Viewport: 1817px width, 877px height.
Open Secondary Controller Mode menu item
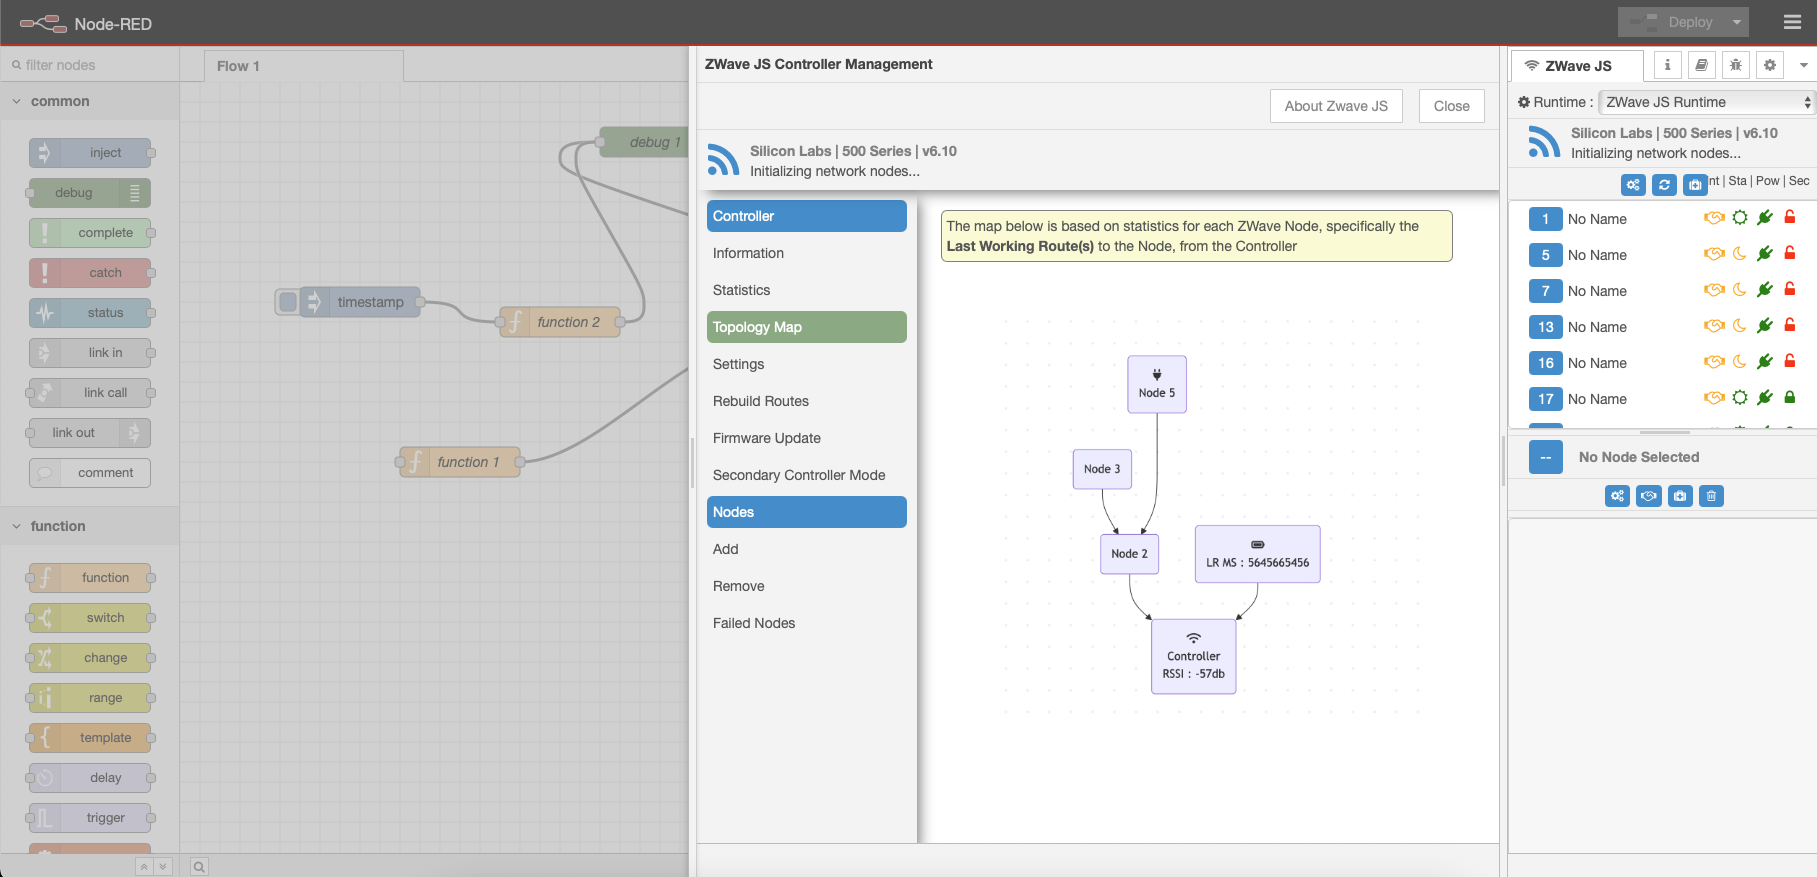point(807,475)
